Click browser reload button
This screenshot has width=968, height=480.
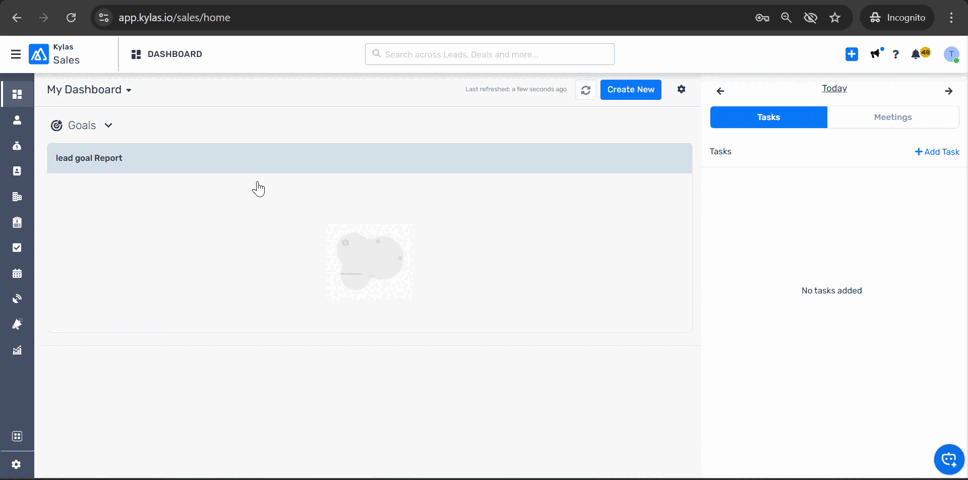click(71, 17)
